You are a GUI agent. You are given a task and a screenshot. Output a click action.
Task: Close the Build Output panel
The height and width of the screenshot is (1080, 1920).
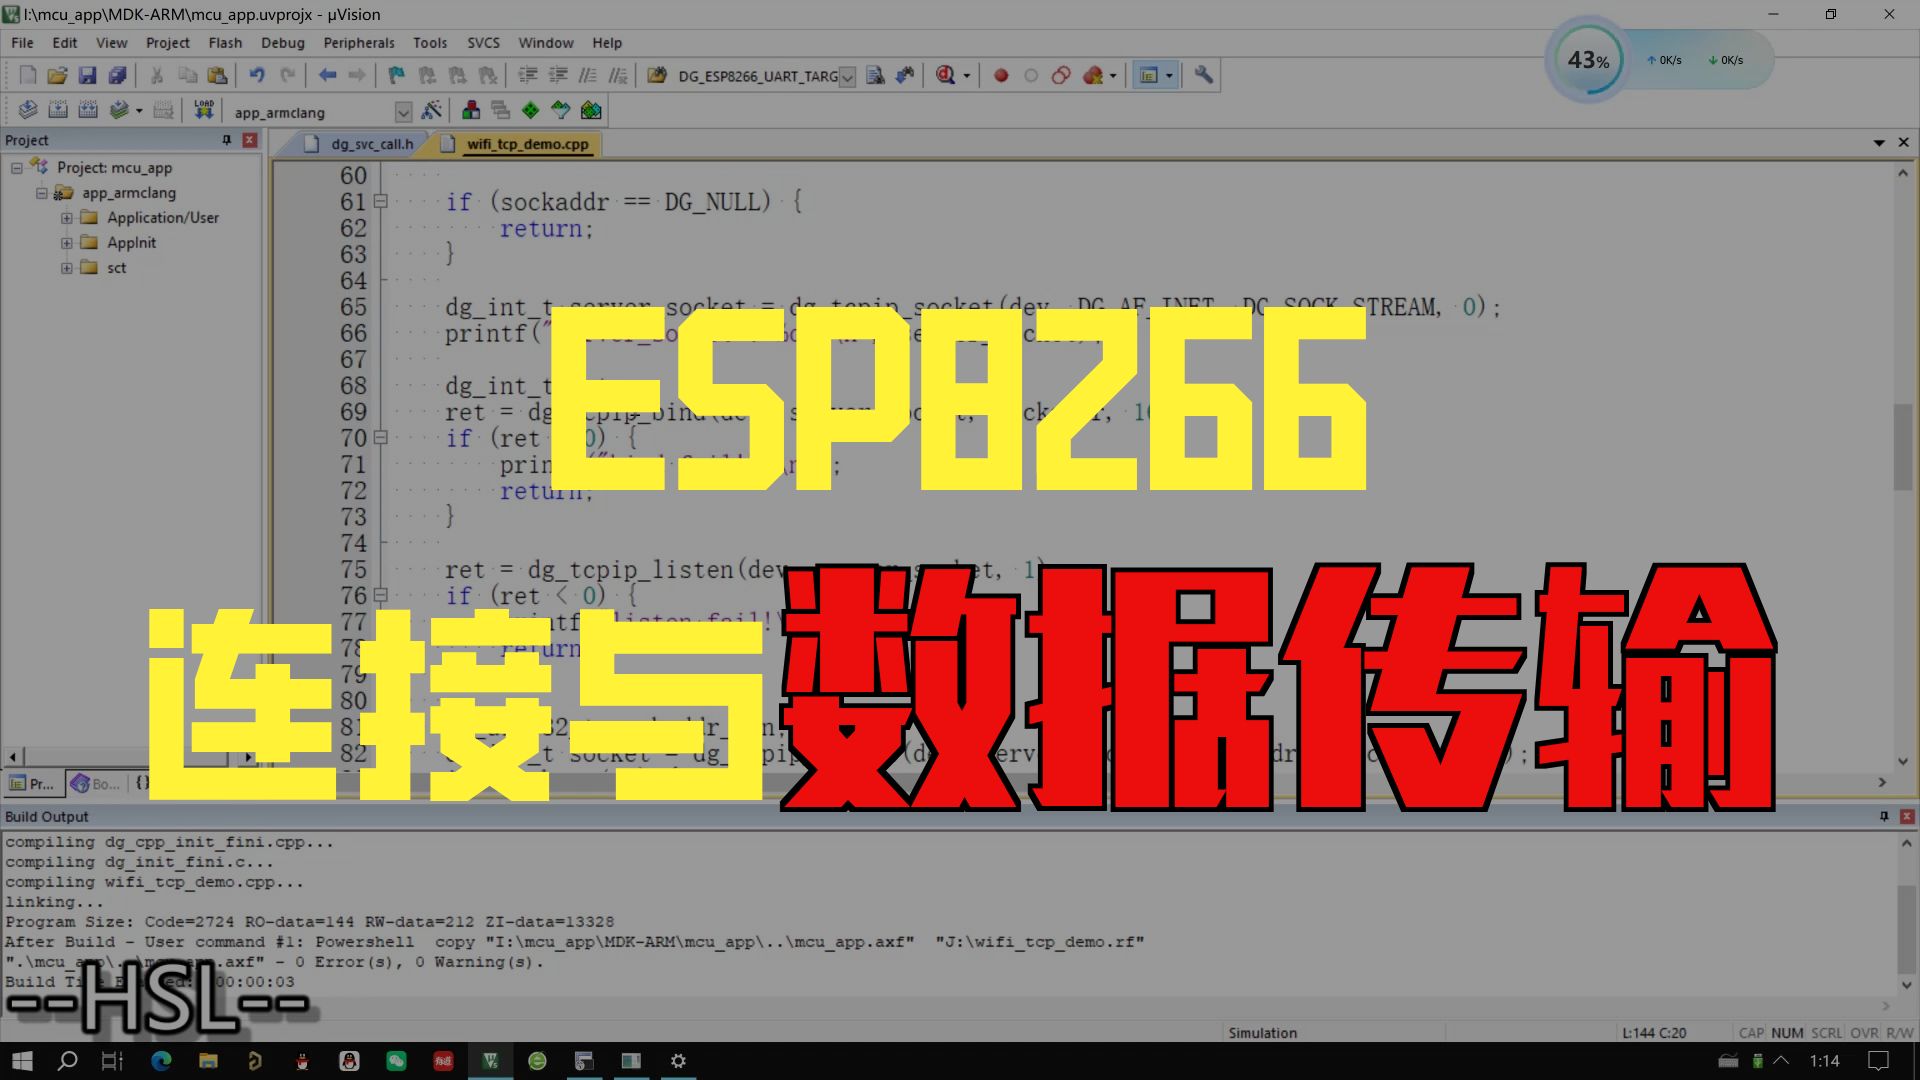coord(1907,816)
